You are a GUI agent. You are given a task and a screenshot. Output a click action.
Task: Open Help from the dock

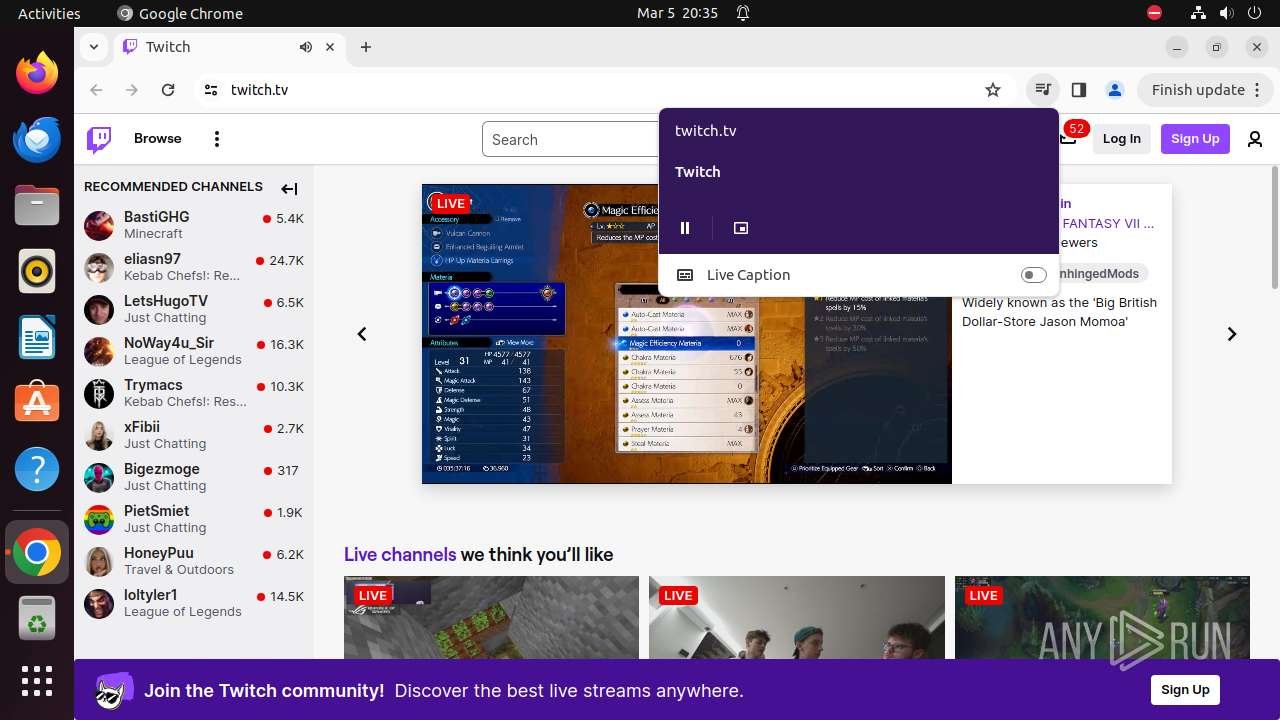coord(37,469)
